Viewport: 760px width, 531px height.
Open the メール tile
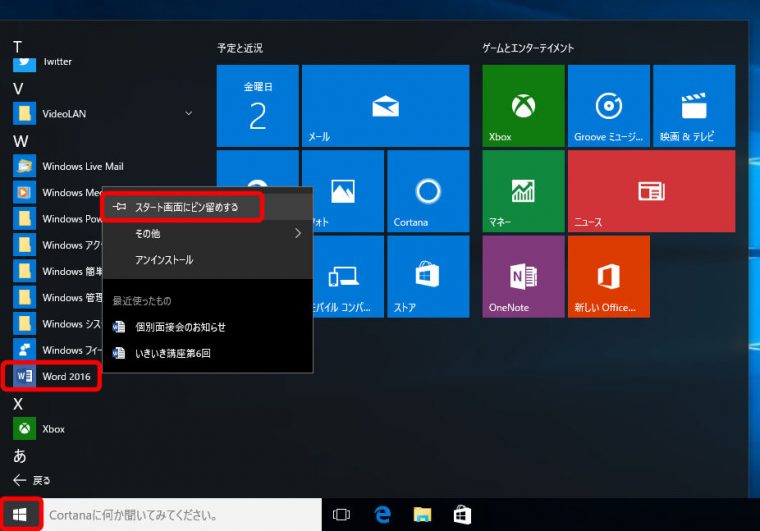click(x=385, y=106)
